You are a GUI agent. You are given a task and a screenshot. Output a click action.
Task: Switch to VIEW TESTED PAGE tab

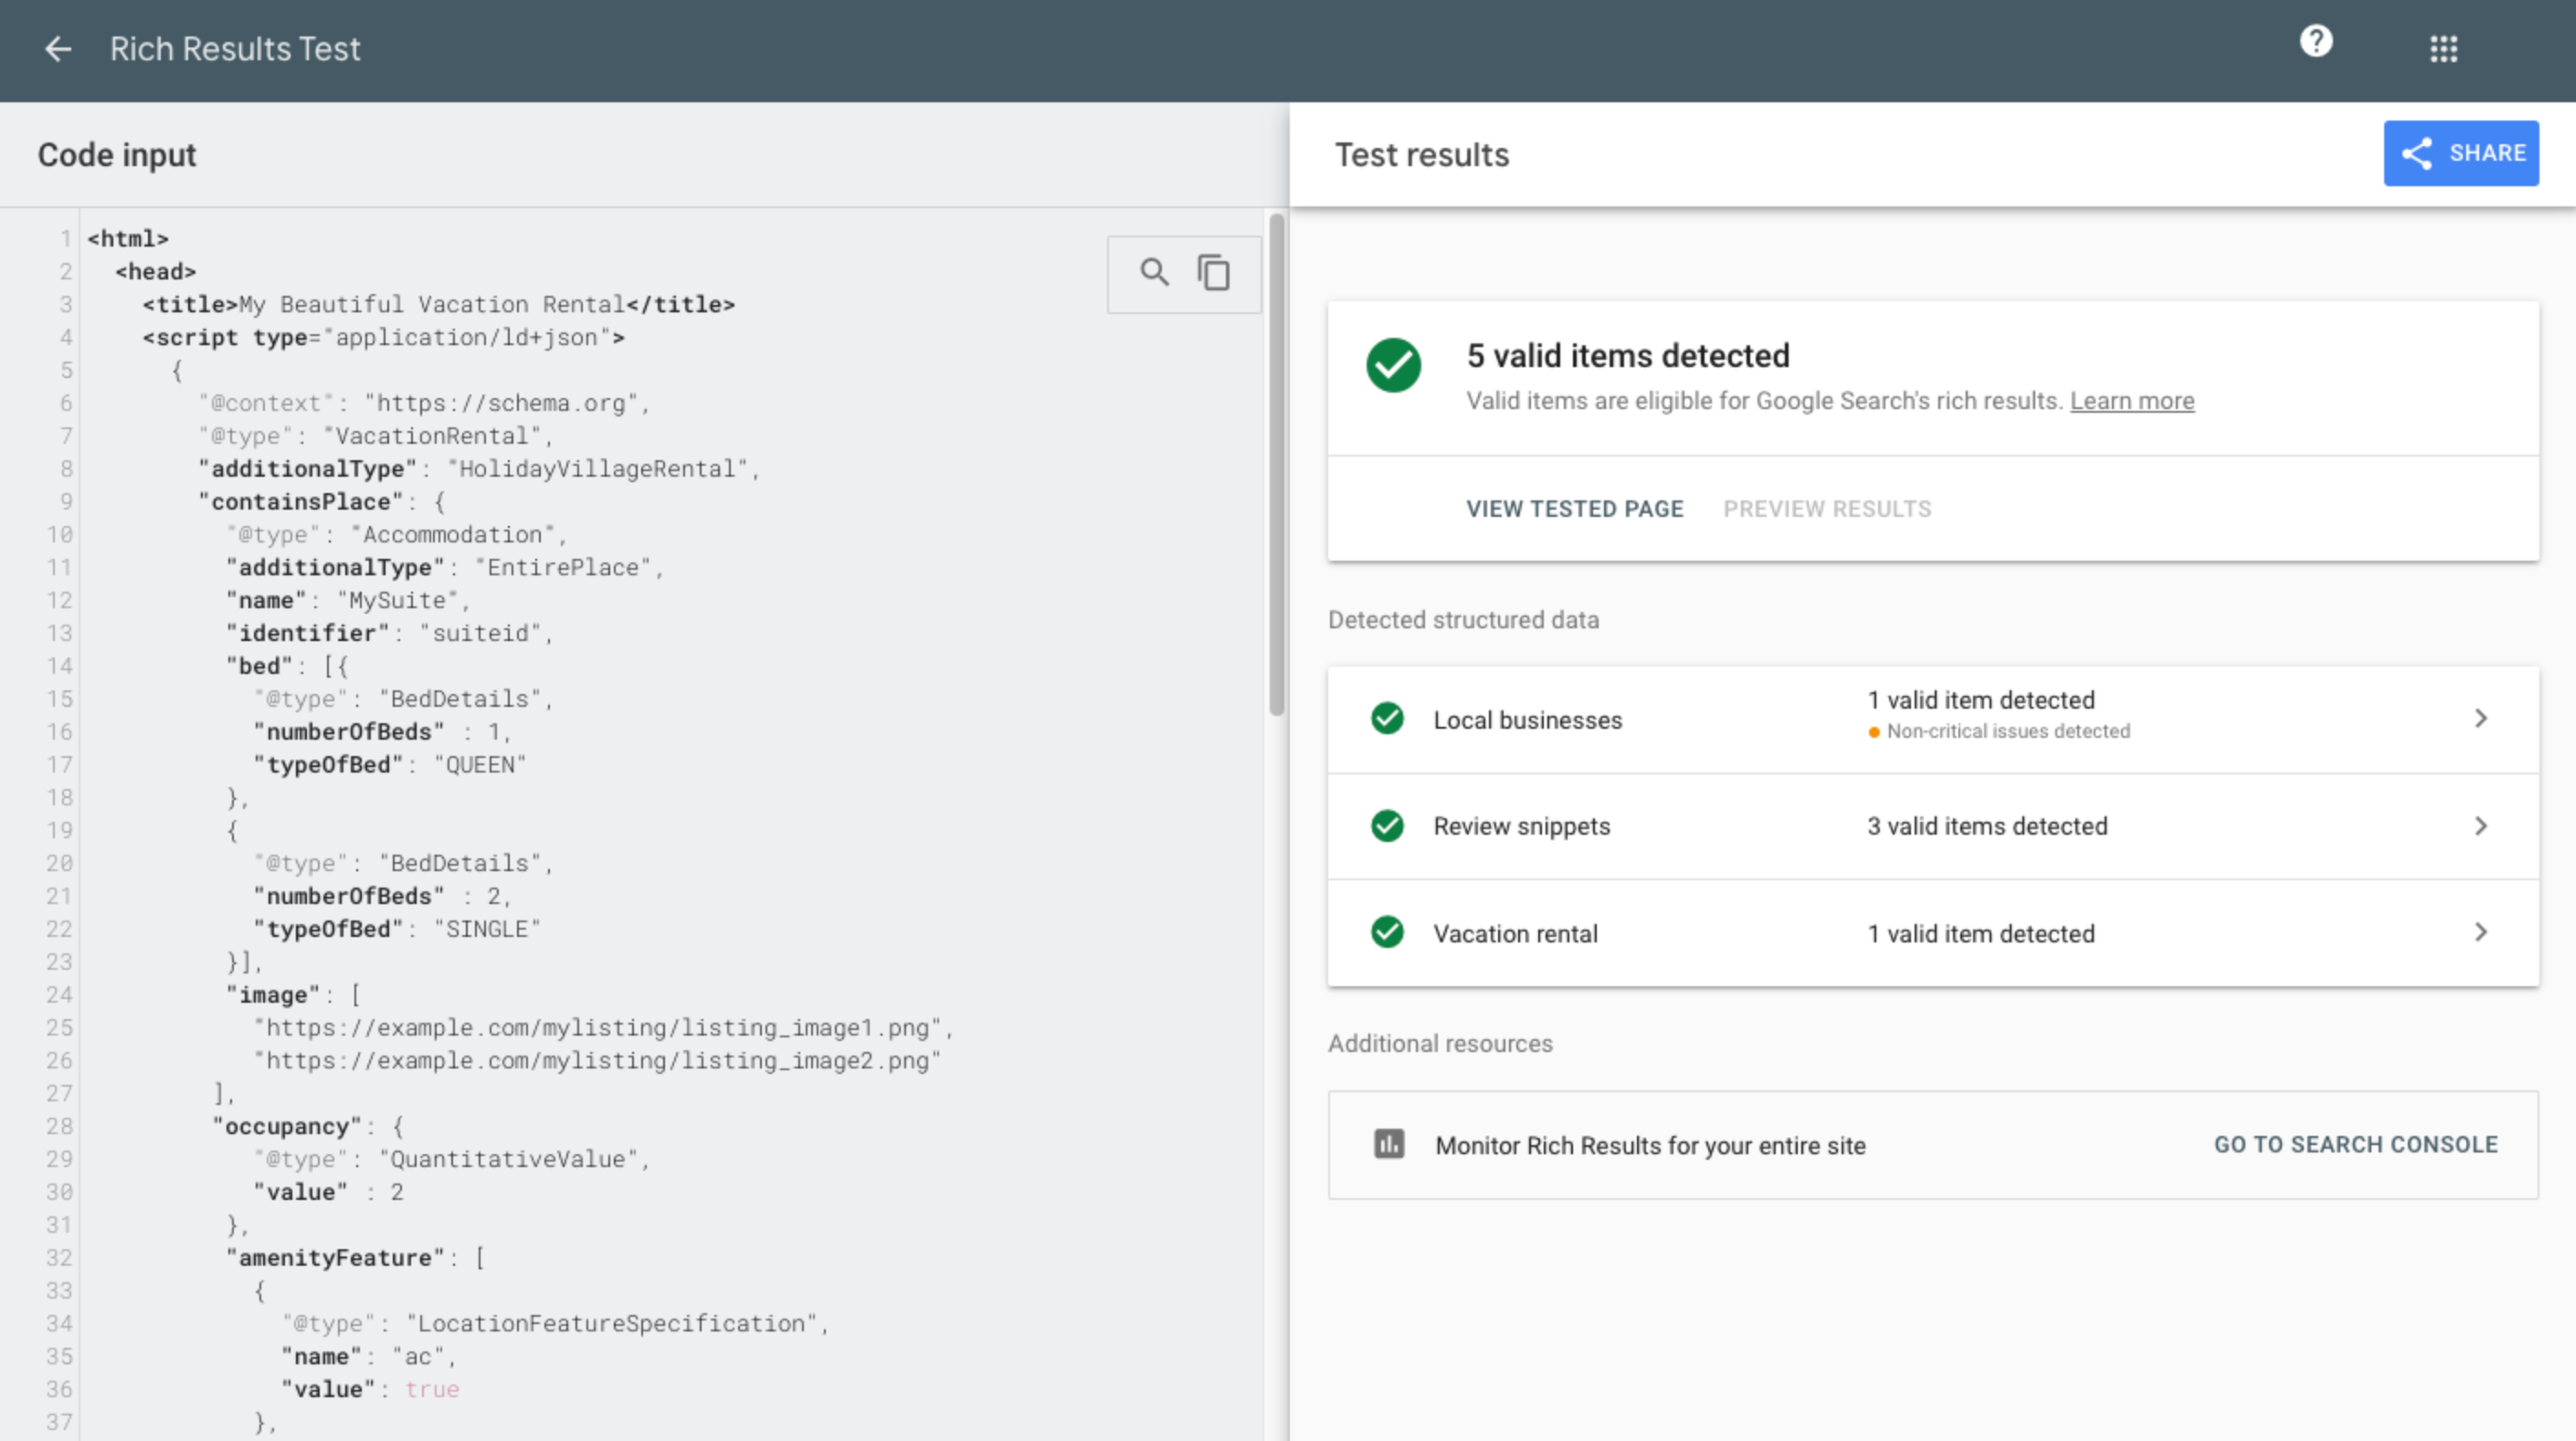(x=1575, y=510)
